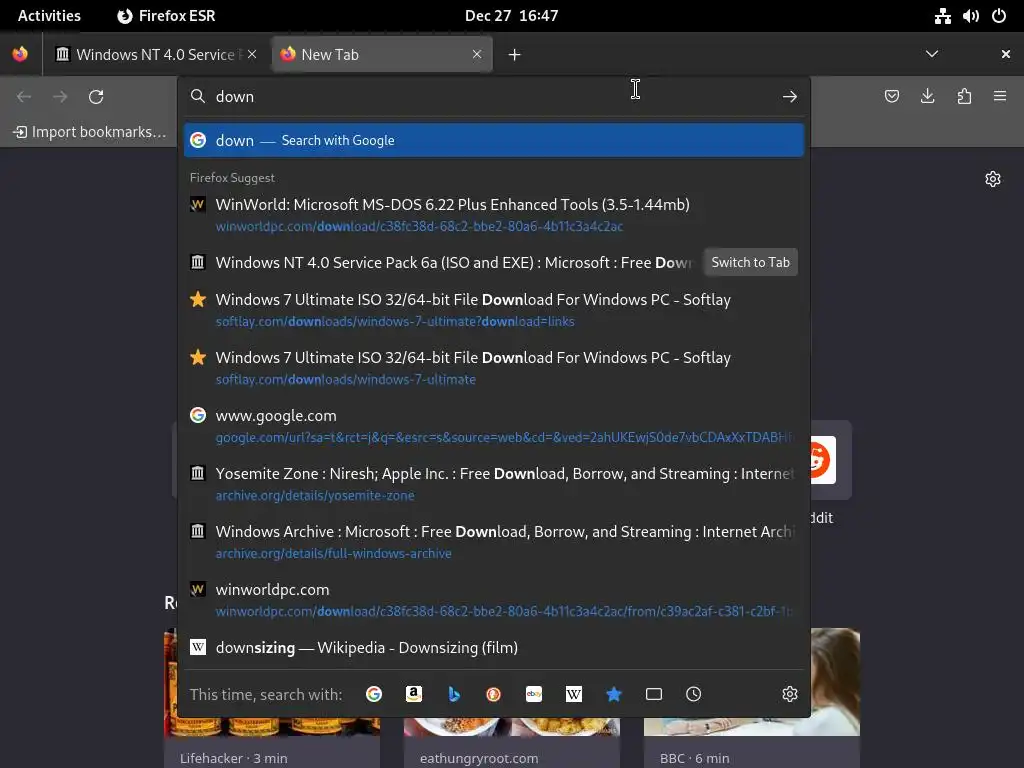1024x768 pixels.
Task: Switch to the Windows NT 4.0 Service tab
Action: tap(155, 54)
